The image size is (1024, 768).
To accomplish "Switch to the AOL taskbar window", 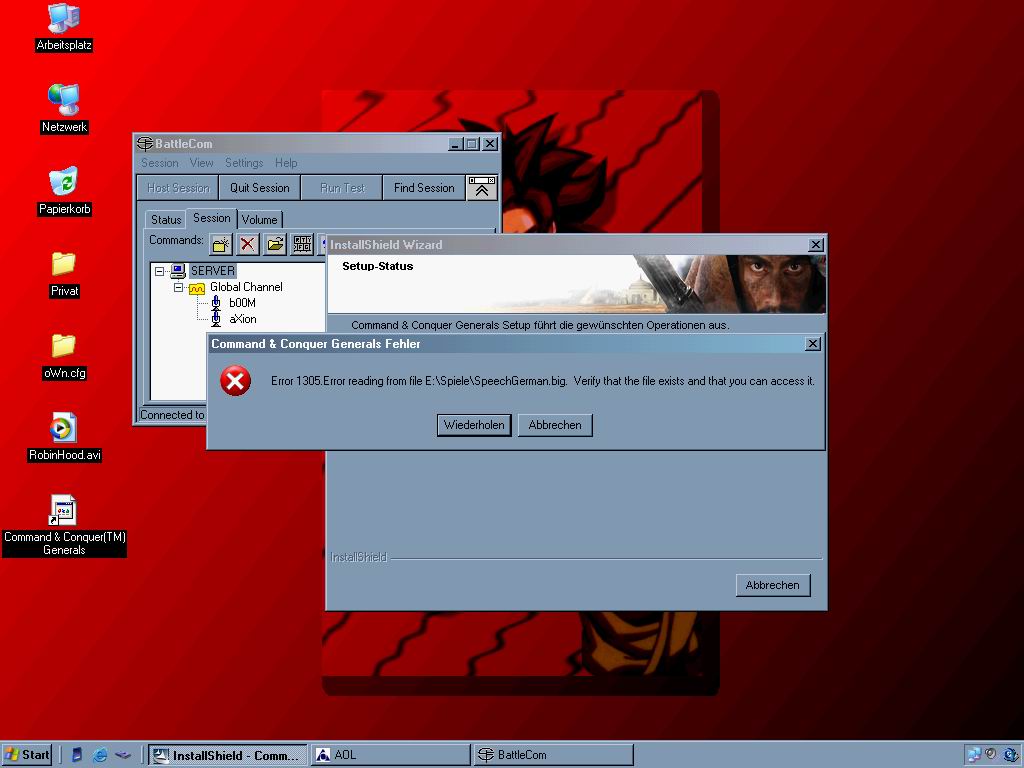I will pos(390,755).
